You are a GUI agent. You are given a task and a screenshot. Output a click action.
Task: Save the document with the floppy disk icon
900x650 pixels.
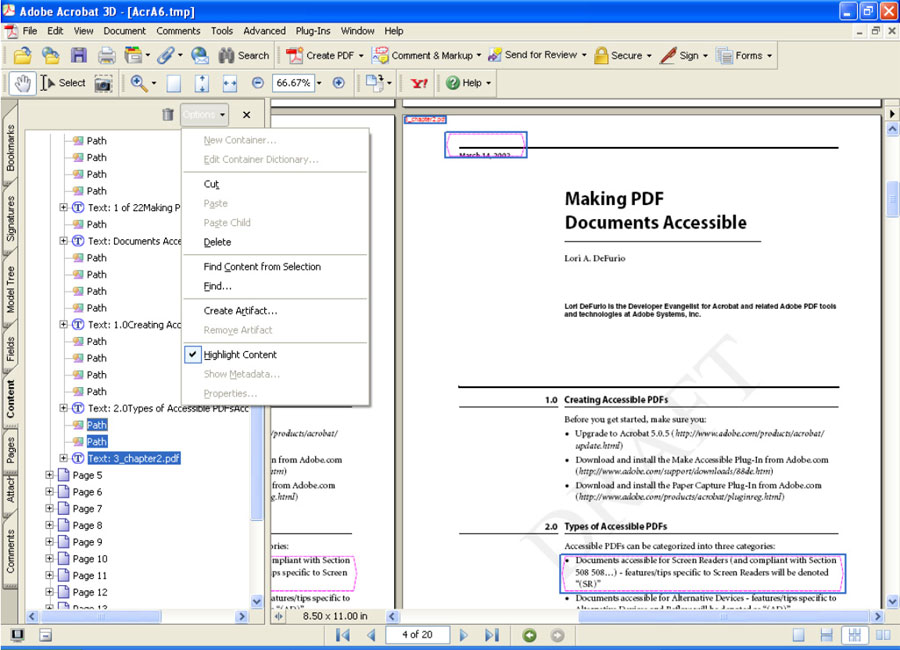pos(79,56)
